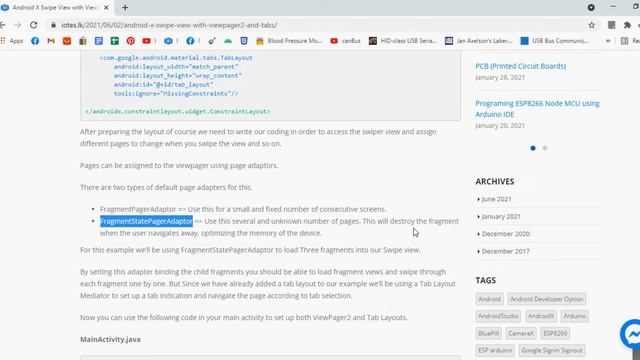Image resolution: width=640 pixels, height=360 pixels.
Task: Click the AndroidStudio tag
Action: coord(498,316)
